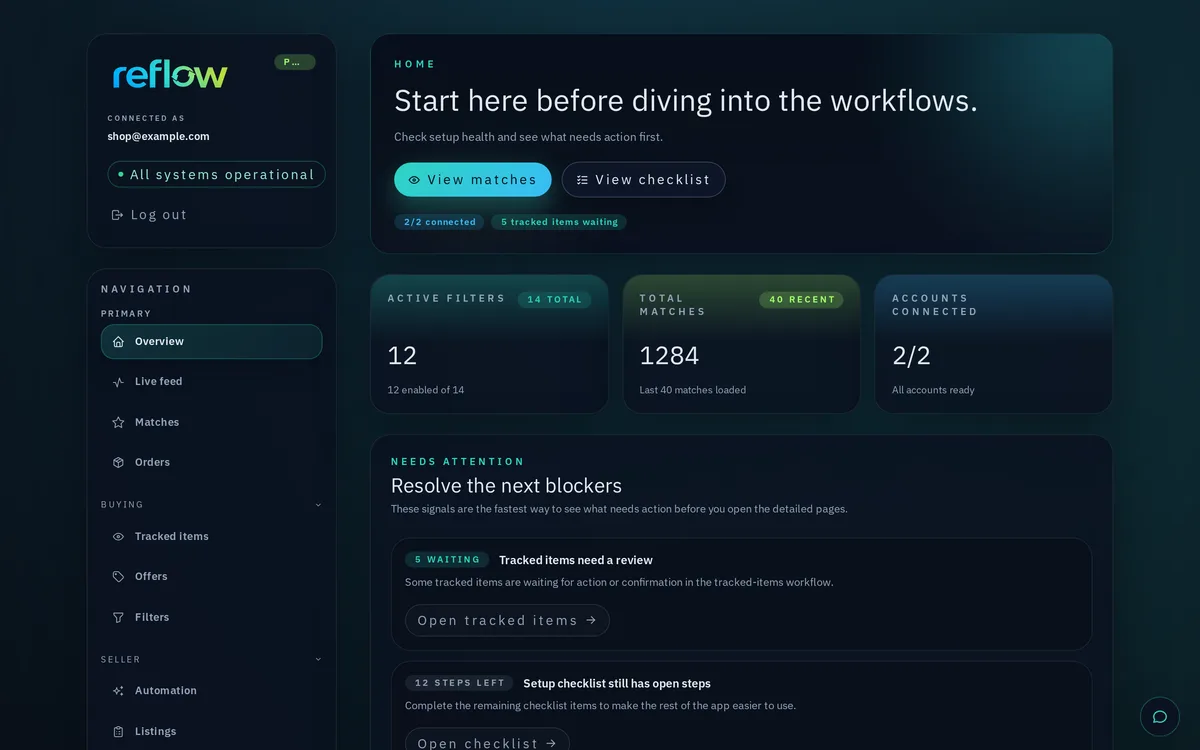This screenshot has height=750, width=1200.
Task: Click the eye icon next to Tracked items
Action: (x=118, y=537)
